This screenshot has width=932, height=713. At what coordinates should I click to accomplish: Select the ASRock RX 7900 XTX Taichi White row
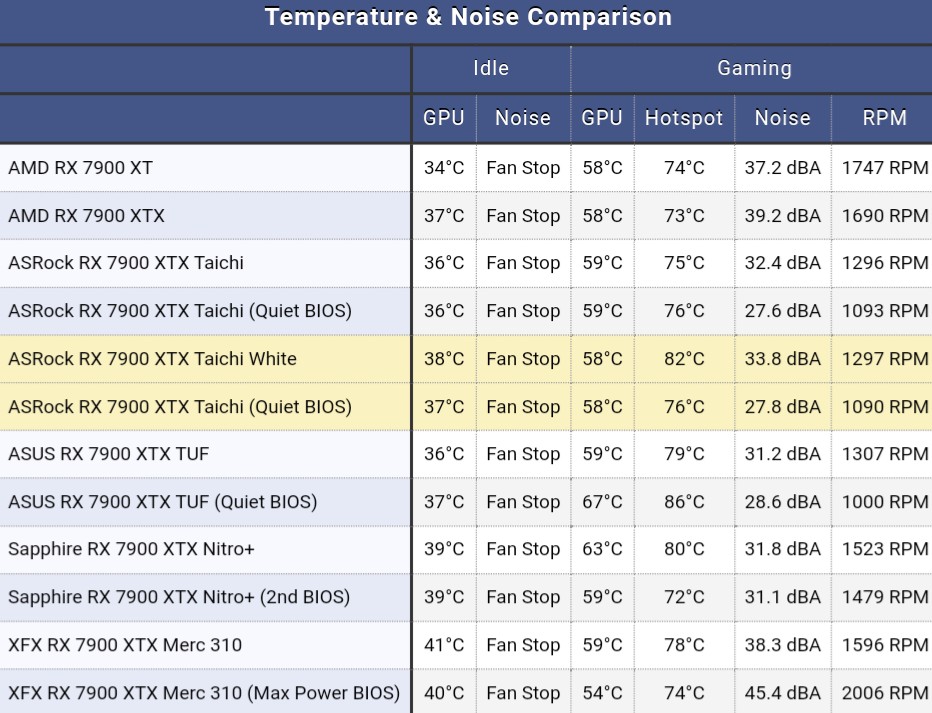pos(153,359)
